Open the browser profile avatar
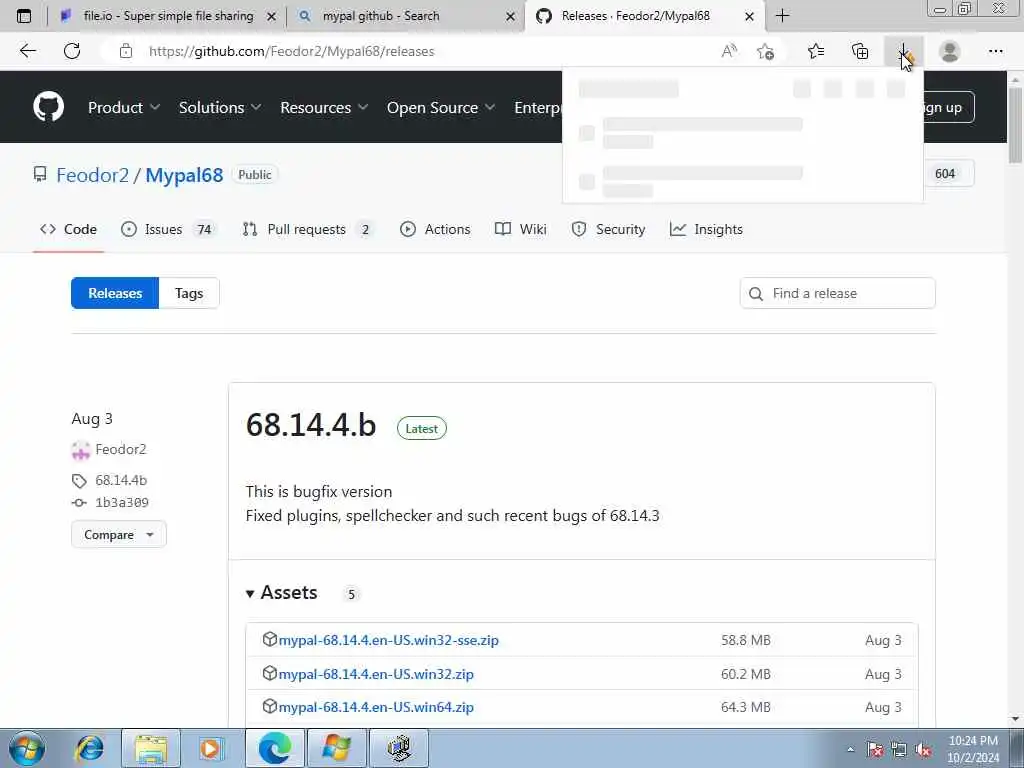 point(950,51)
